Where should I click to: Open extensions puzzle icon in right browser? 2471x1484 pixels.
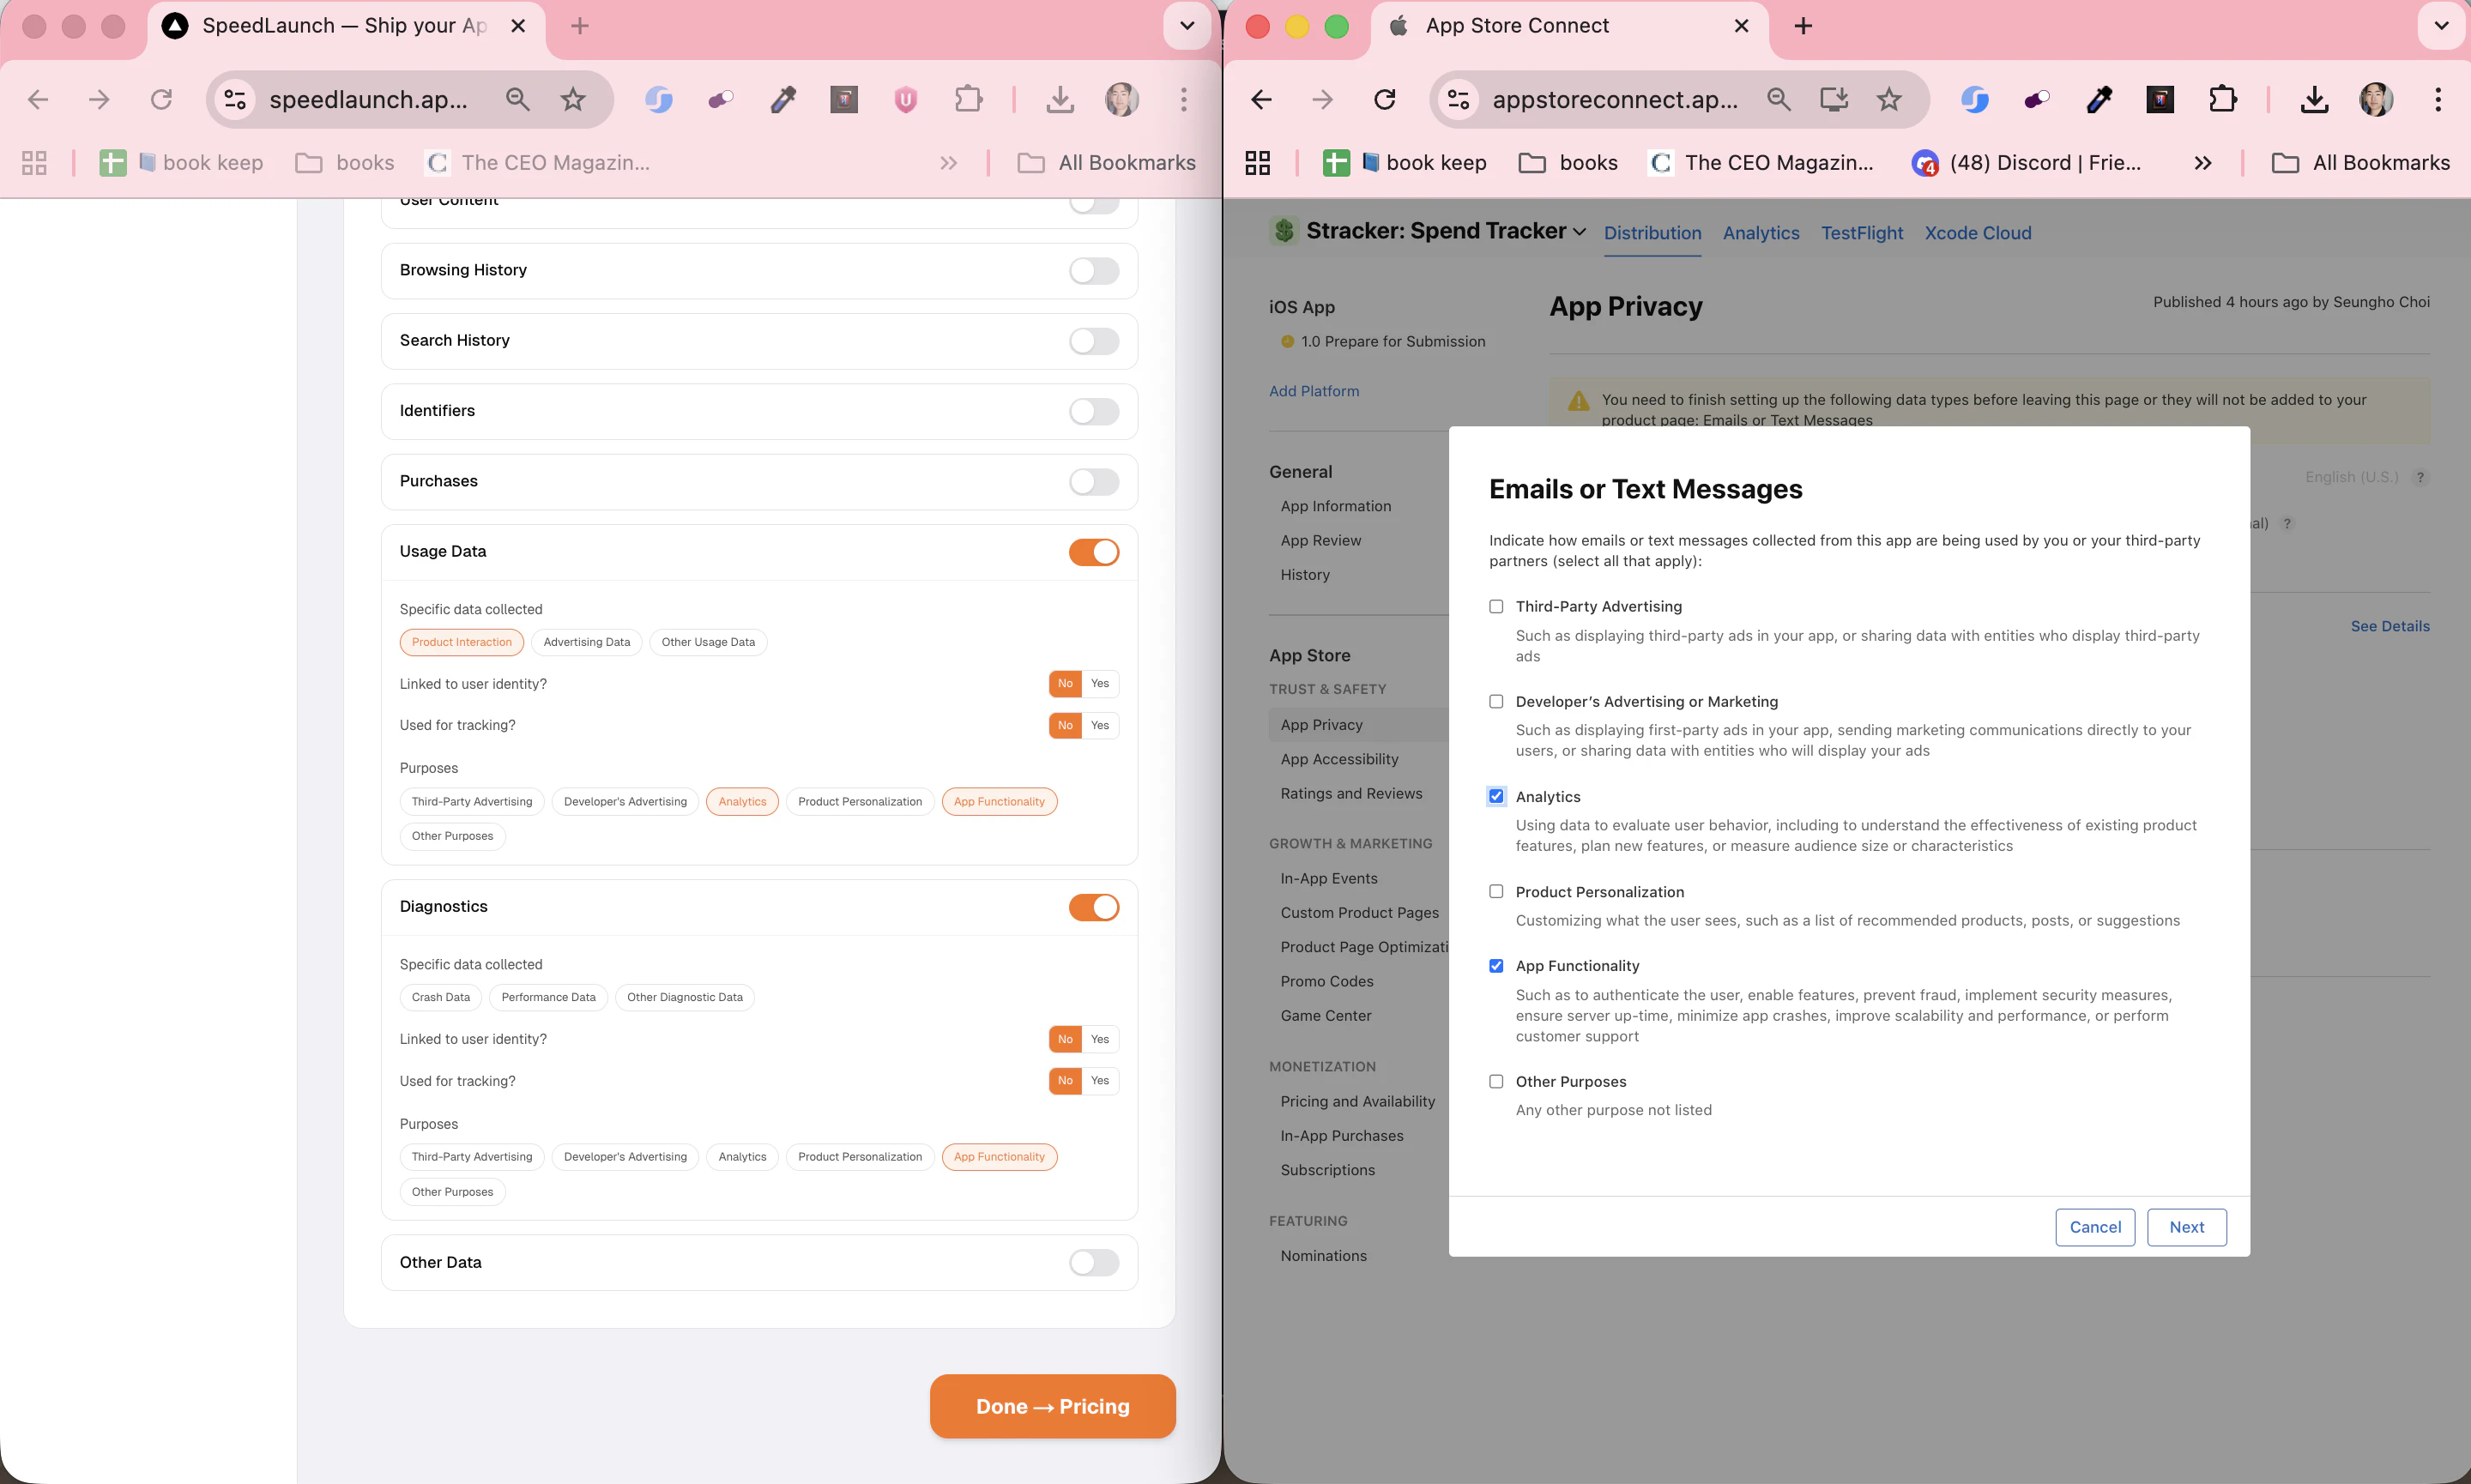2222,99
